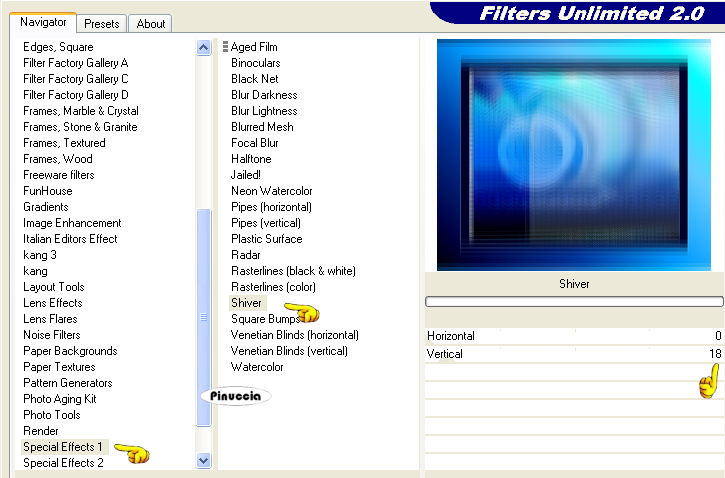The height and width of the screenshot is (478, 725).
Task: Choose the Watercolor filter
Action: coord(257,367)
